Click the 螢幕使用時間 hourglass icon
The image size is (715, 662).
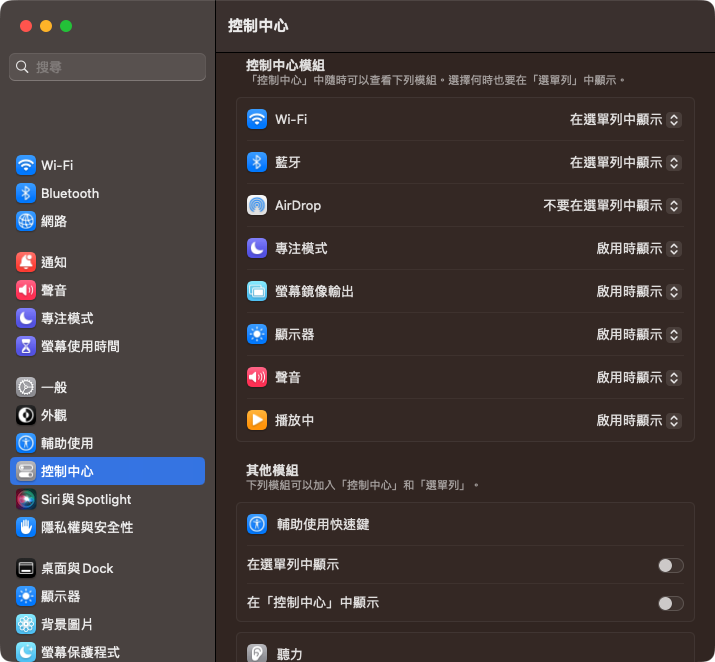pos(26,346)
